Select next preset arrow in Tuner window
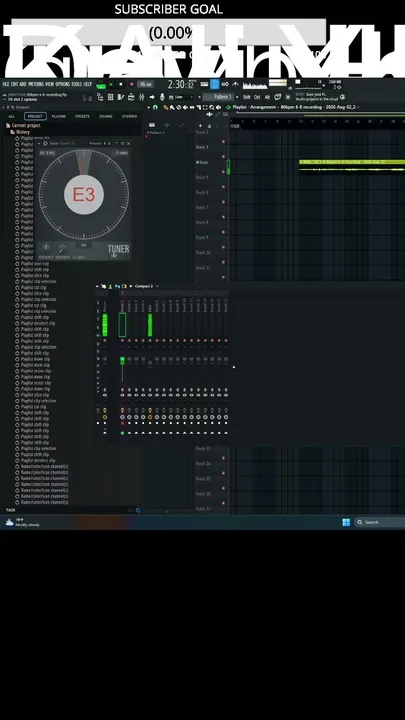405x720 pixels. click(x=109, y=143)
